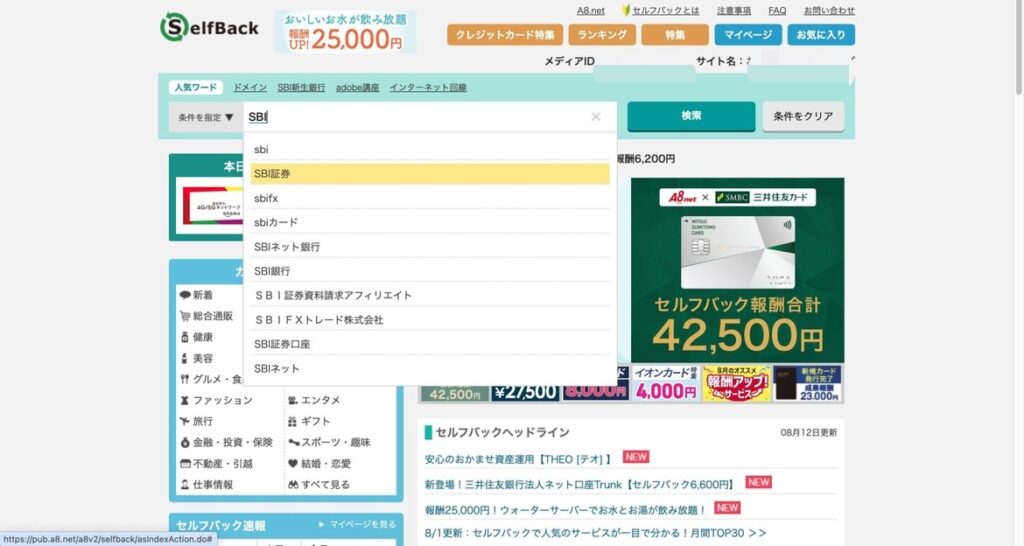
Task: Open the お気に入り list
Action: tap(821, 35)
